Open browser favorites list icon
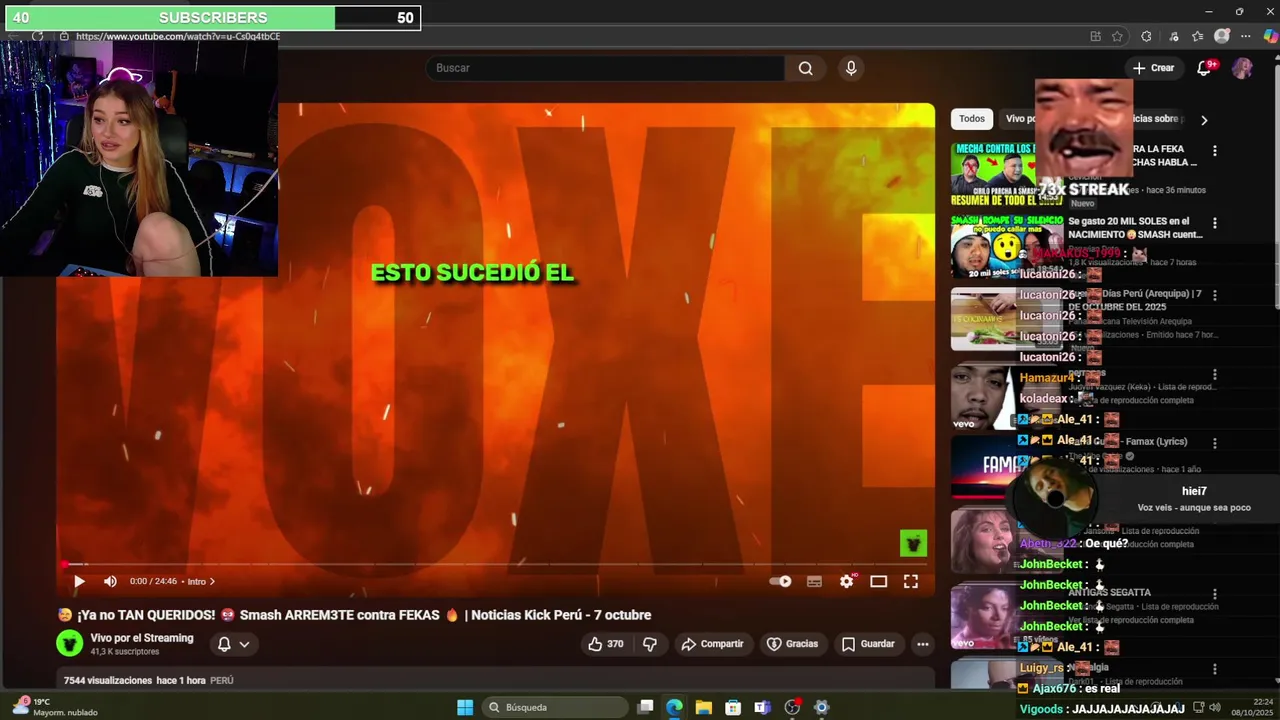This screenshot has height=720, width=1280. (x=1197, y=36)
